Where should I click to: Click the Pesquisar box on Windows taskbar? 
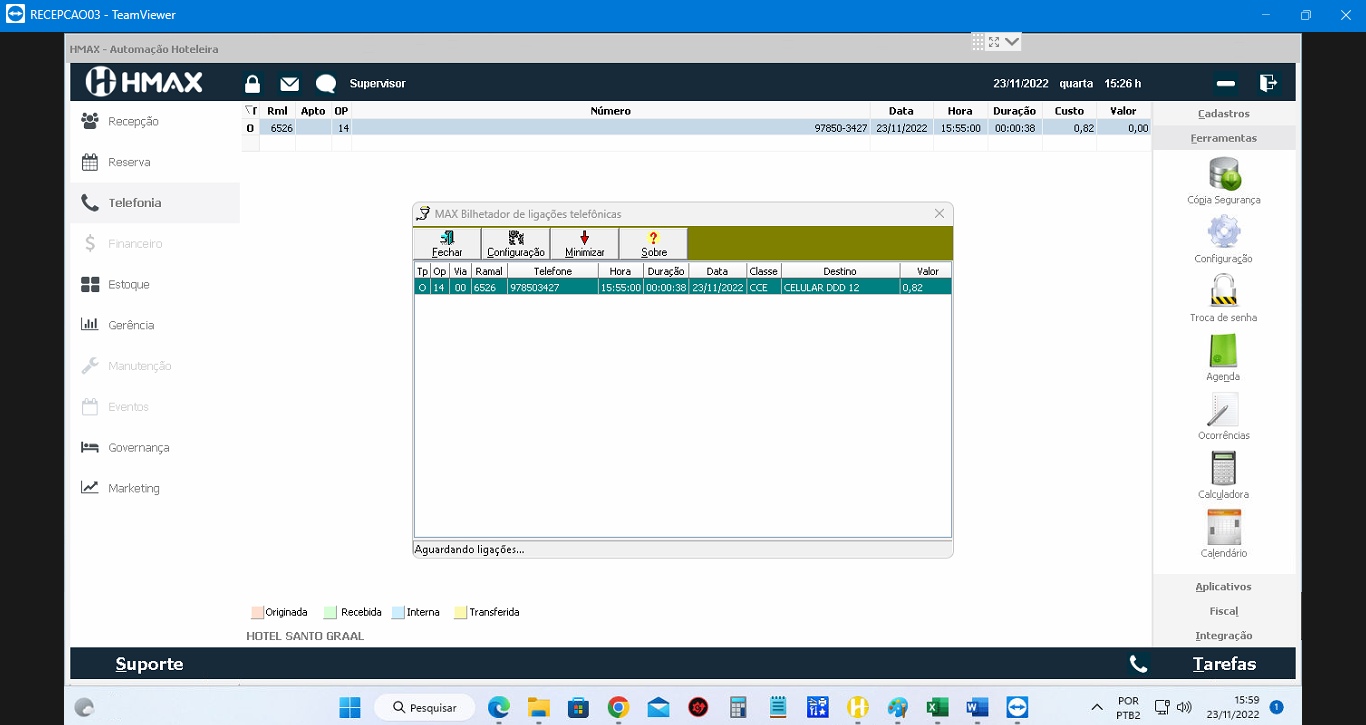[424, 707]
